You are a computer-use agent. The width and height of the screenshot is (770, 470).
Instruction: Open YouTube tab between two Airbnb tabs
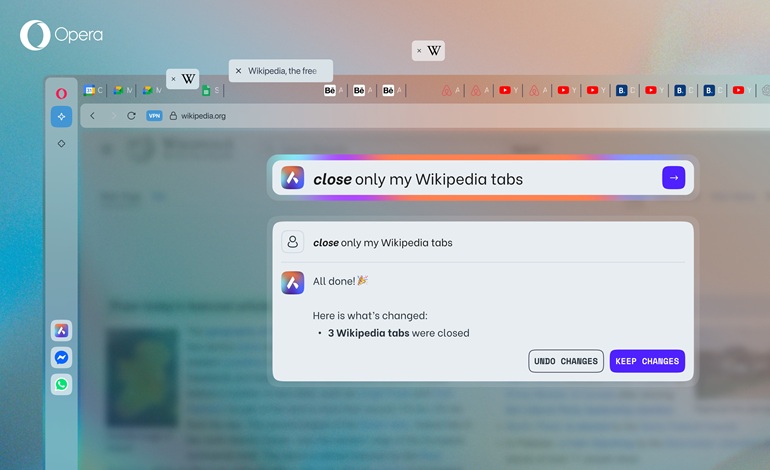pyautogui.click(x=509, y=90)
